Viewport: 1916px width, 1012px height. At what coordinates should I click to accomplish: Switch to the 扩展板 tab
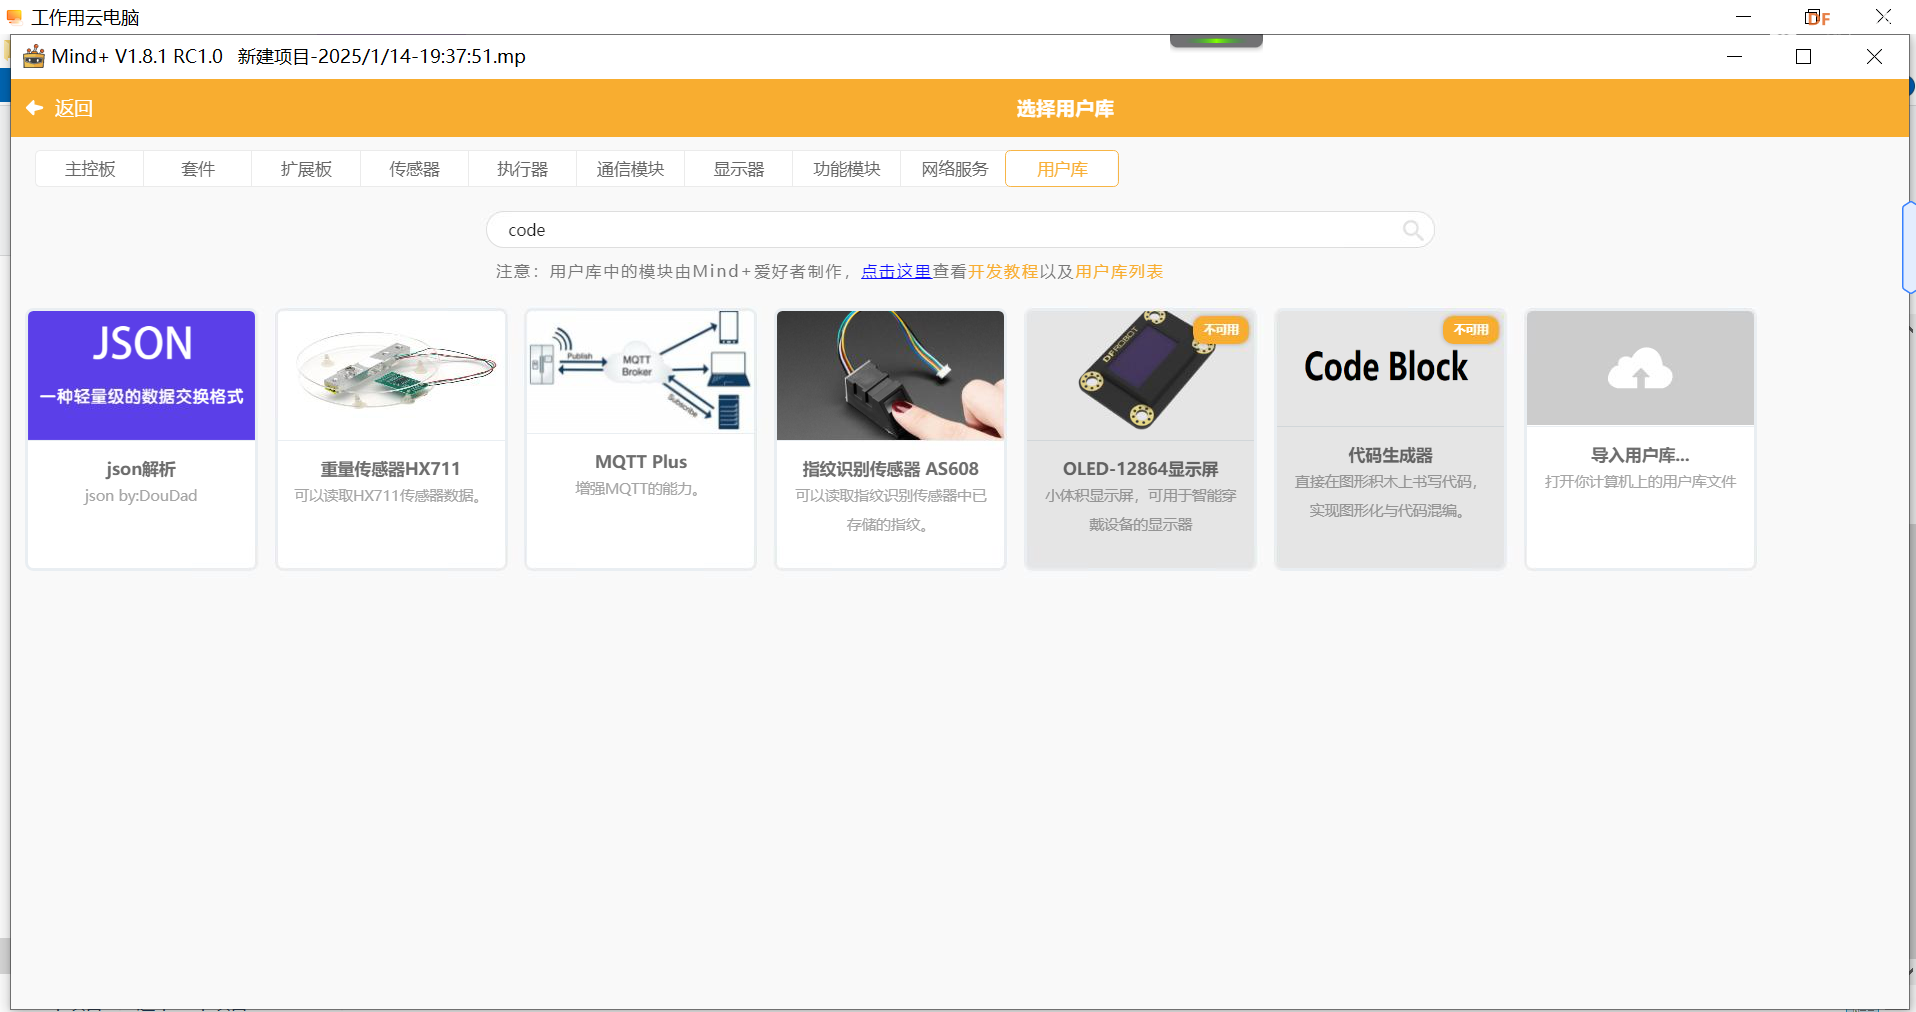pyautogui.click(x=306, y=169)
